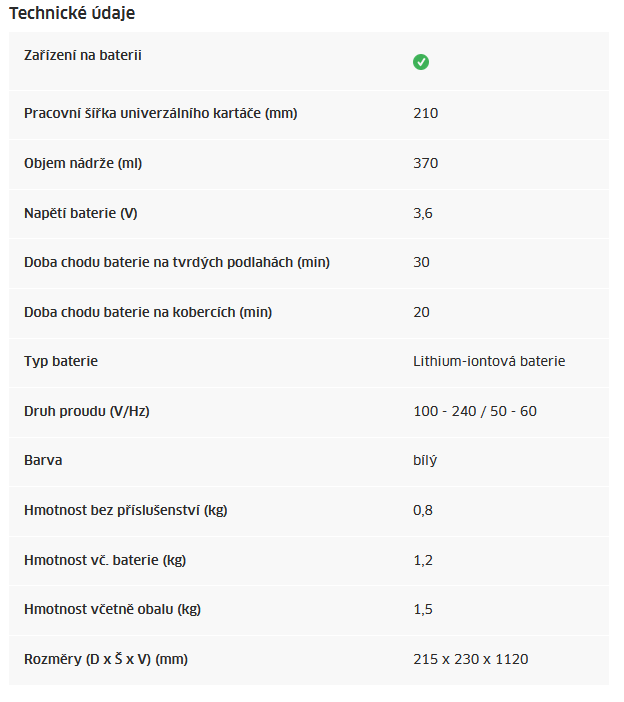Select the battery voltage value 3,6

click(423, 213)
